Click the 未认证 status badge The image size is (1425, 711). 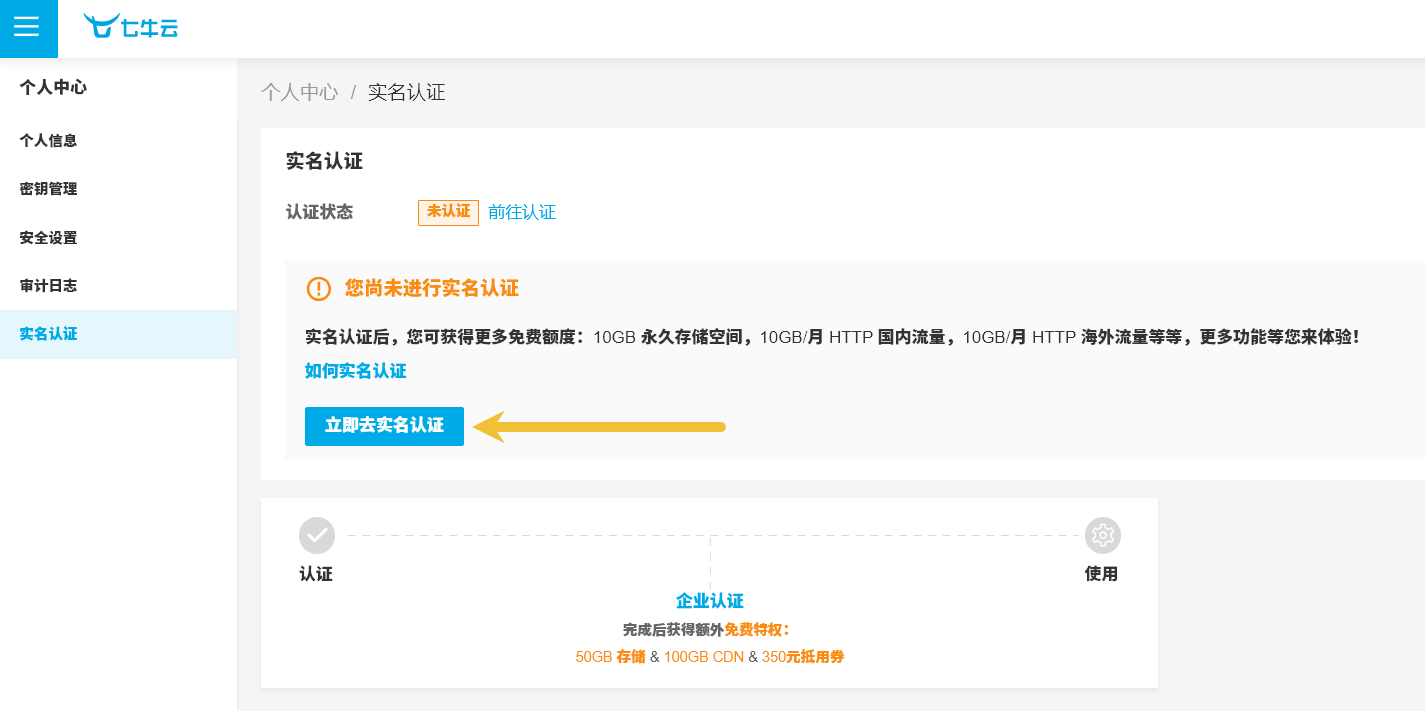pyautogui.click(x=448, y=212)
